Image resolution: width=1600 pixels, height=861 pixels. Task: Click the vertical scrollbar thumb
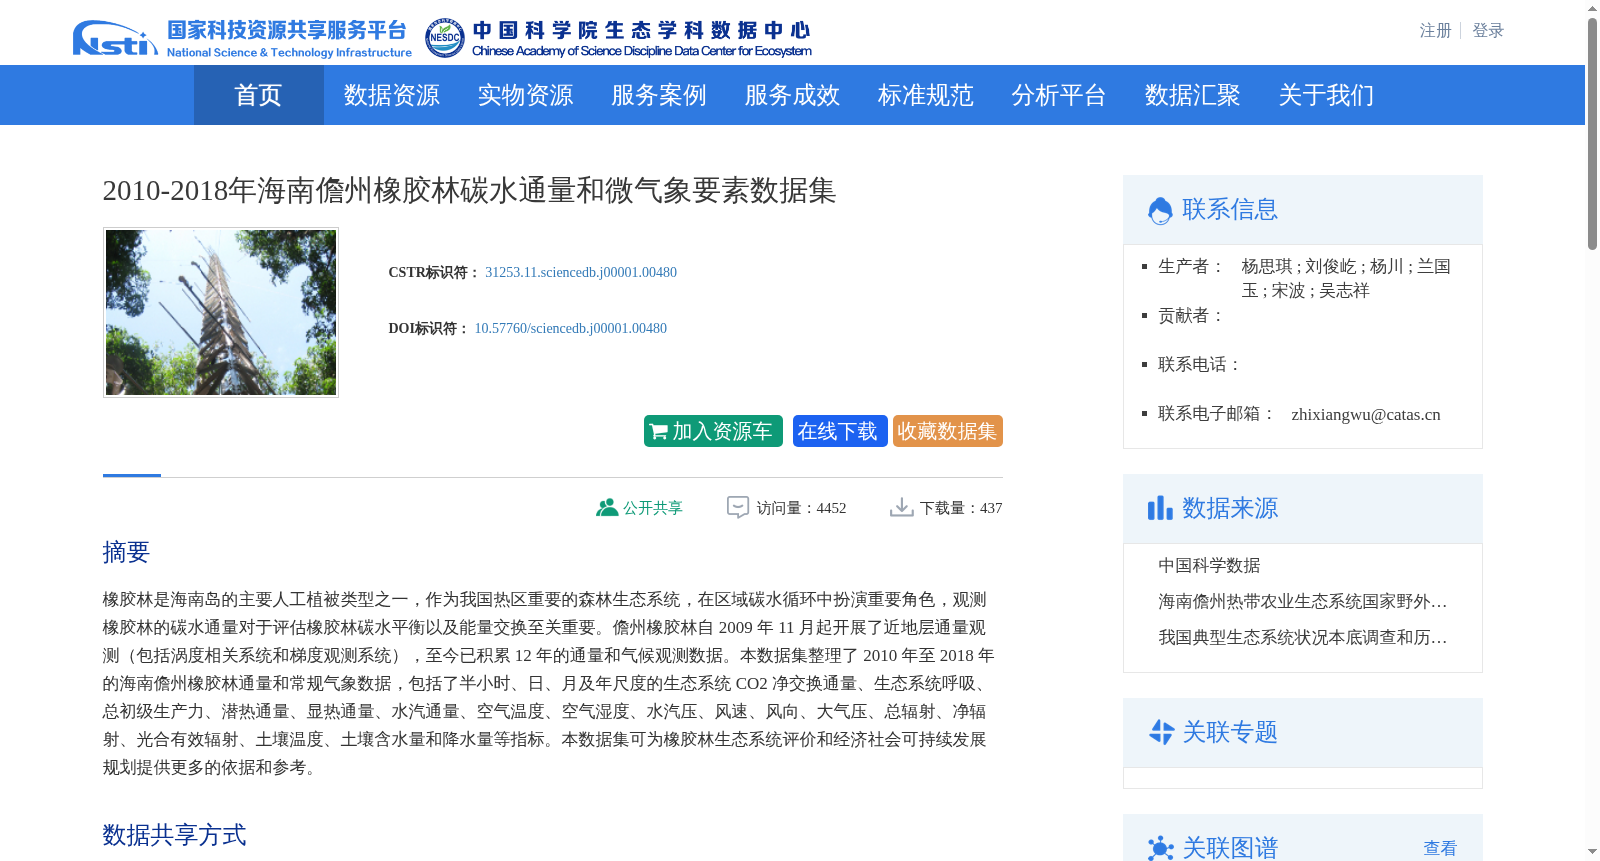click(x=1592, y=134)
